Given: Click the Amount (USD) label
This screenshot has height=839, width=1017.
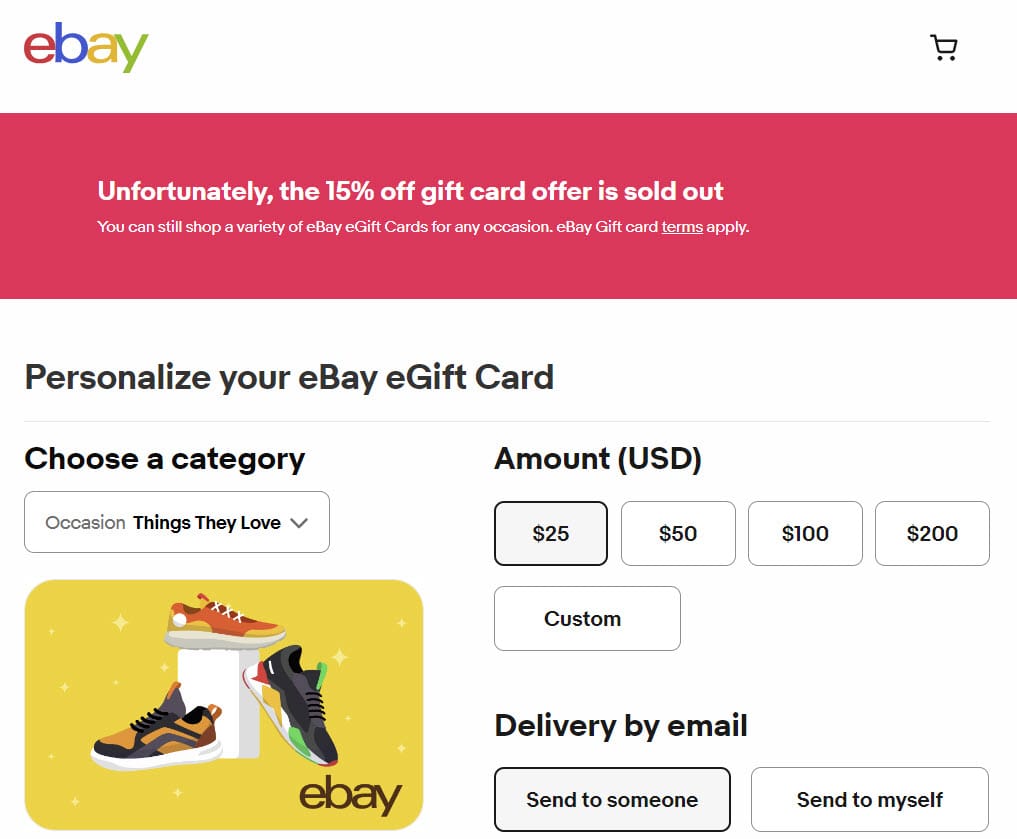Looking at the screenshot, I should [x=598, y=459].
